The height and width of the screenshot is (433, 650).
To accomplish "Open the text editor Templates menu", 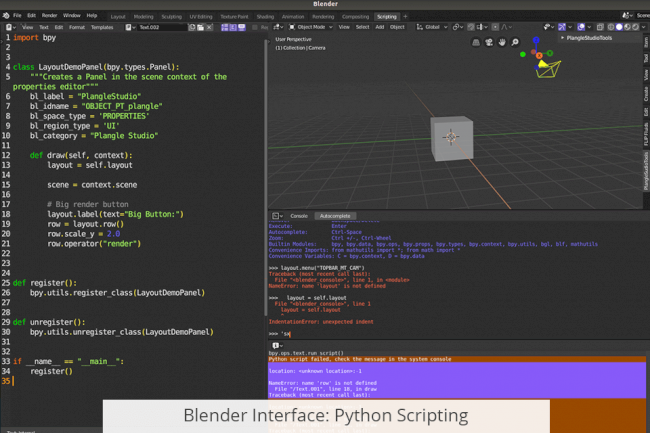I will click(102, 27).
